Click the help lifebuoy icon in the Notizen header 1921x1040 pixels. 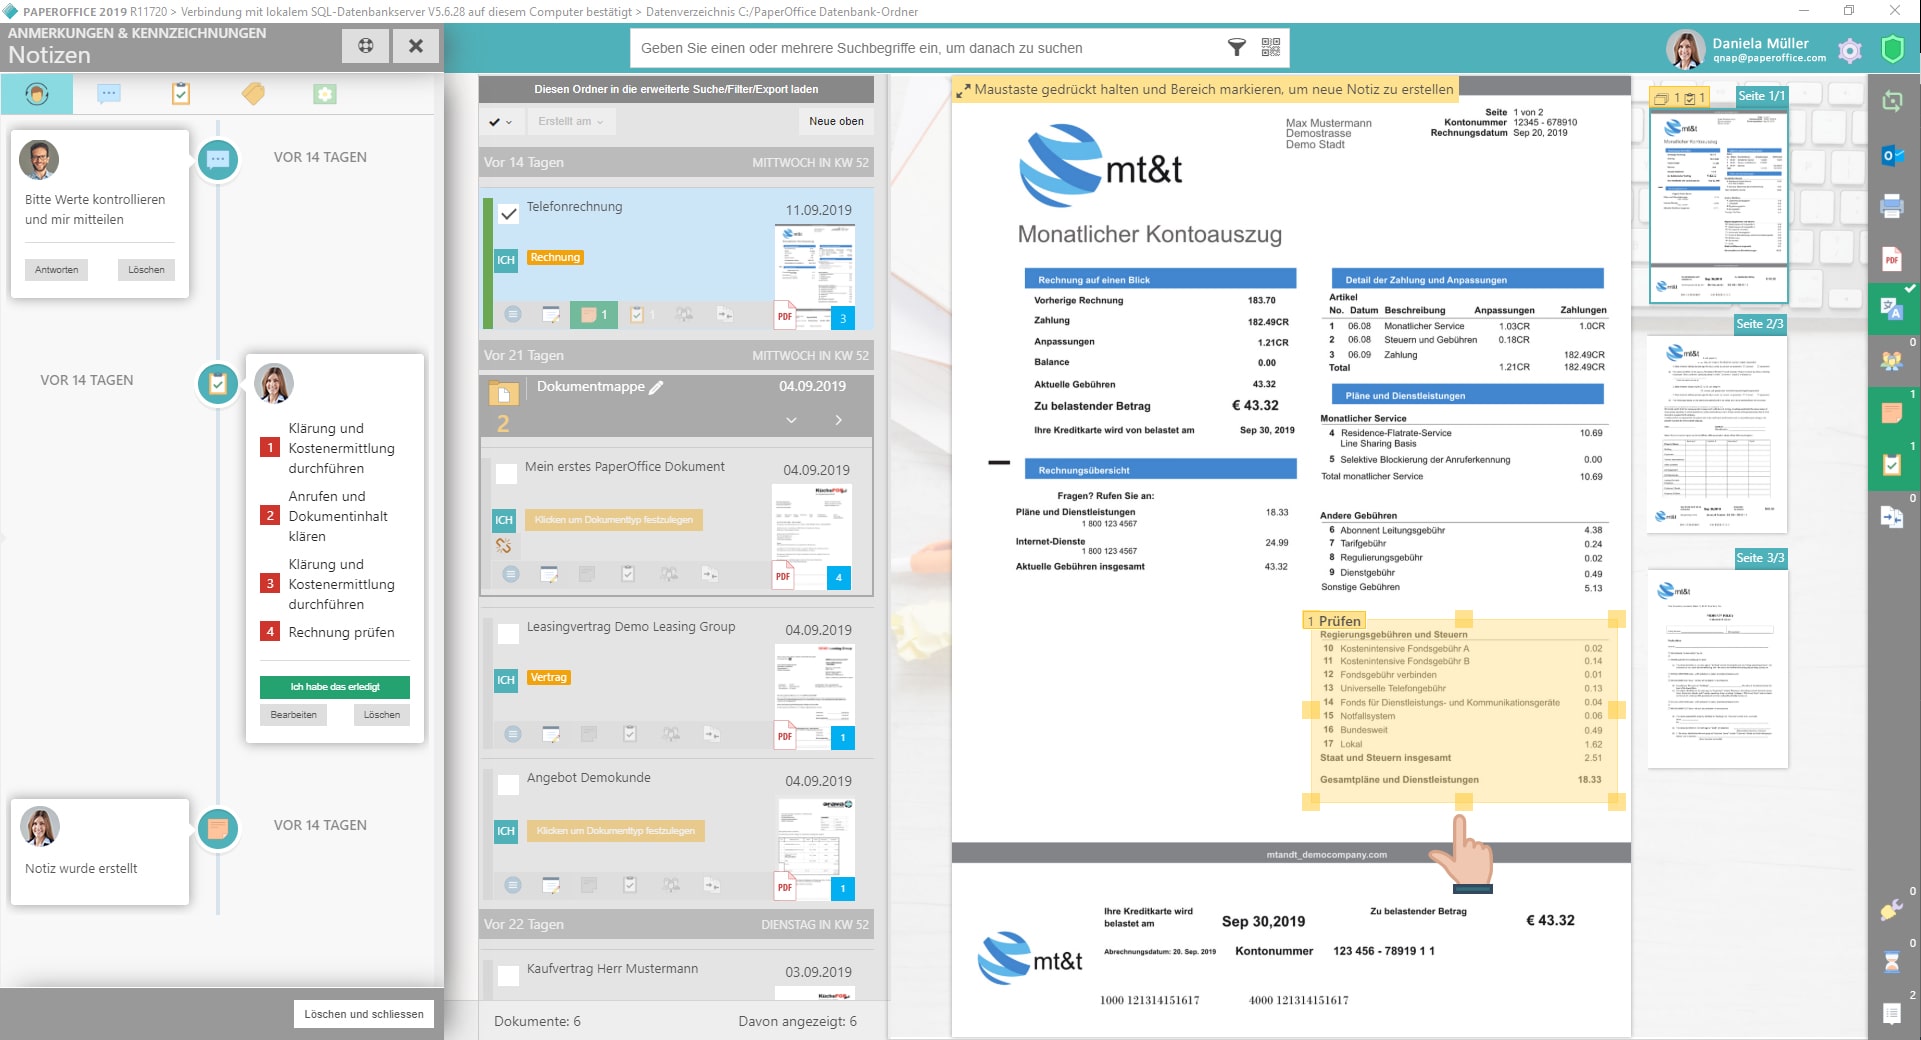click(x=366, y=46)
